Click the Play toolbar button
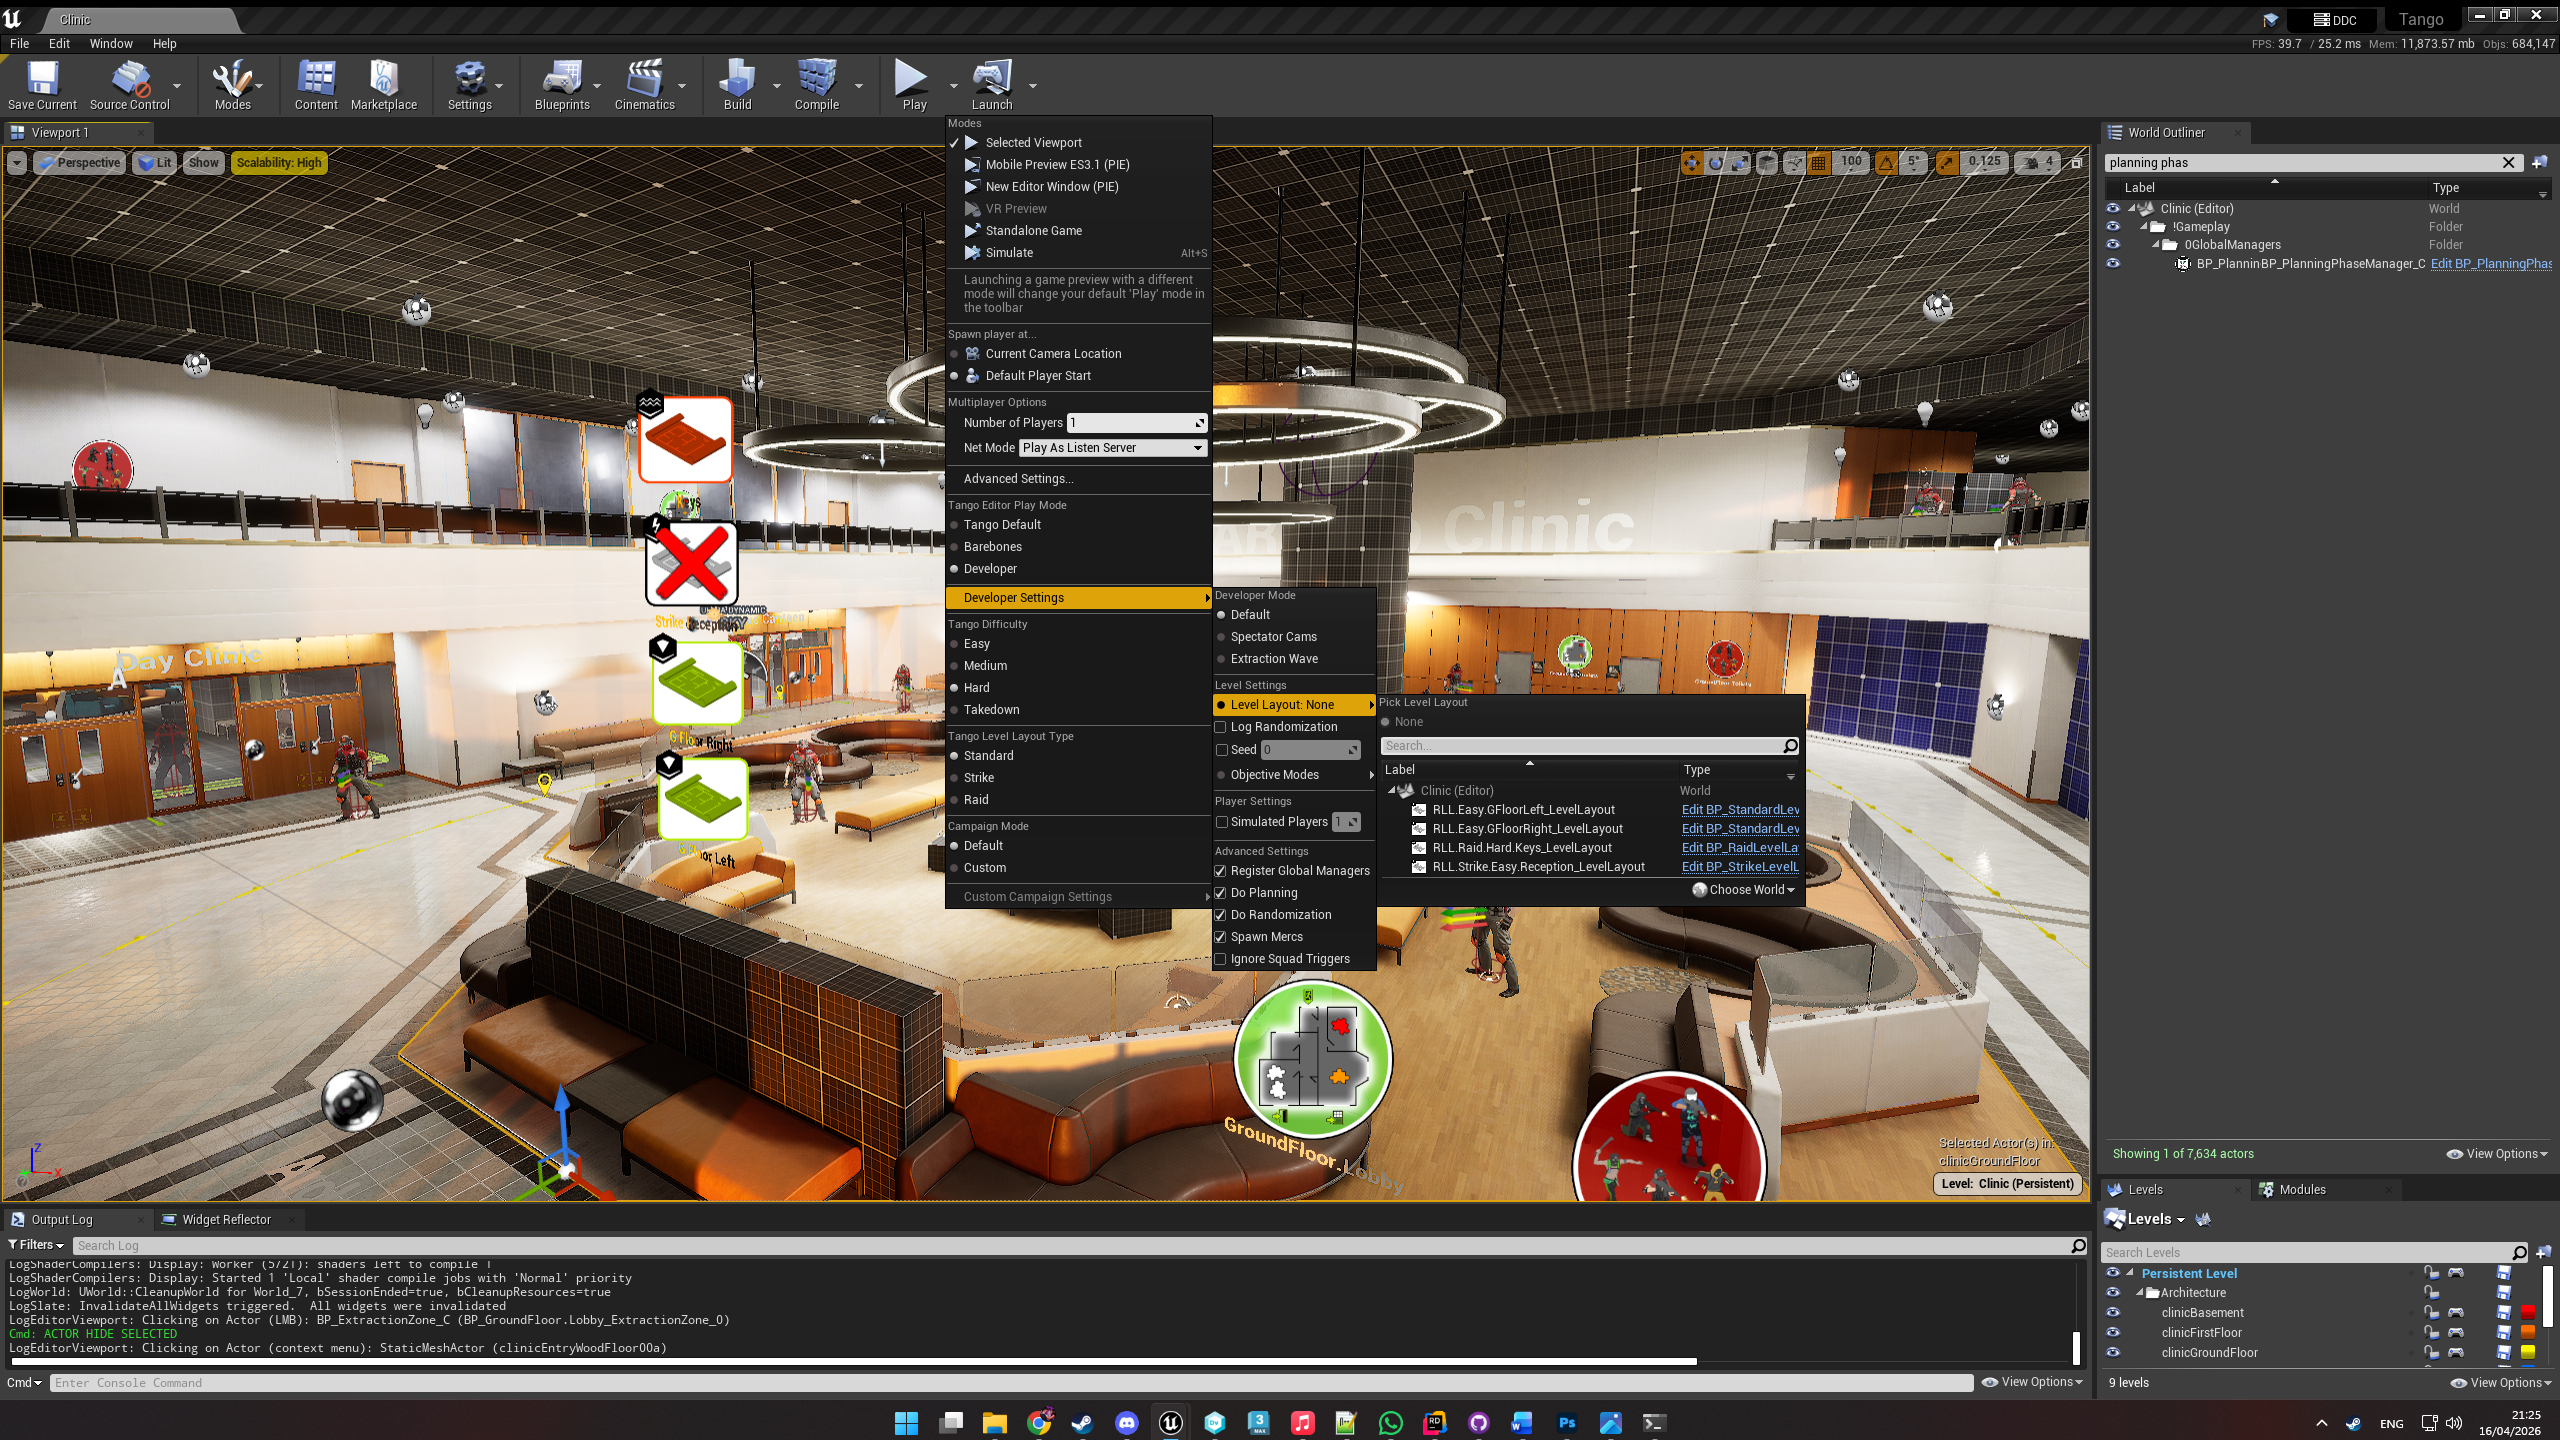The height and width of the screenshot is (1440, 2560). click(x=913, y=84)
